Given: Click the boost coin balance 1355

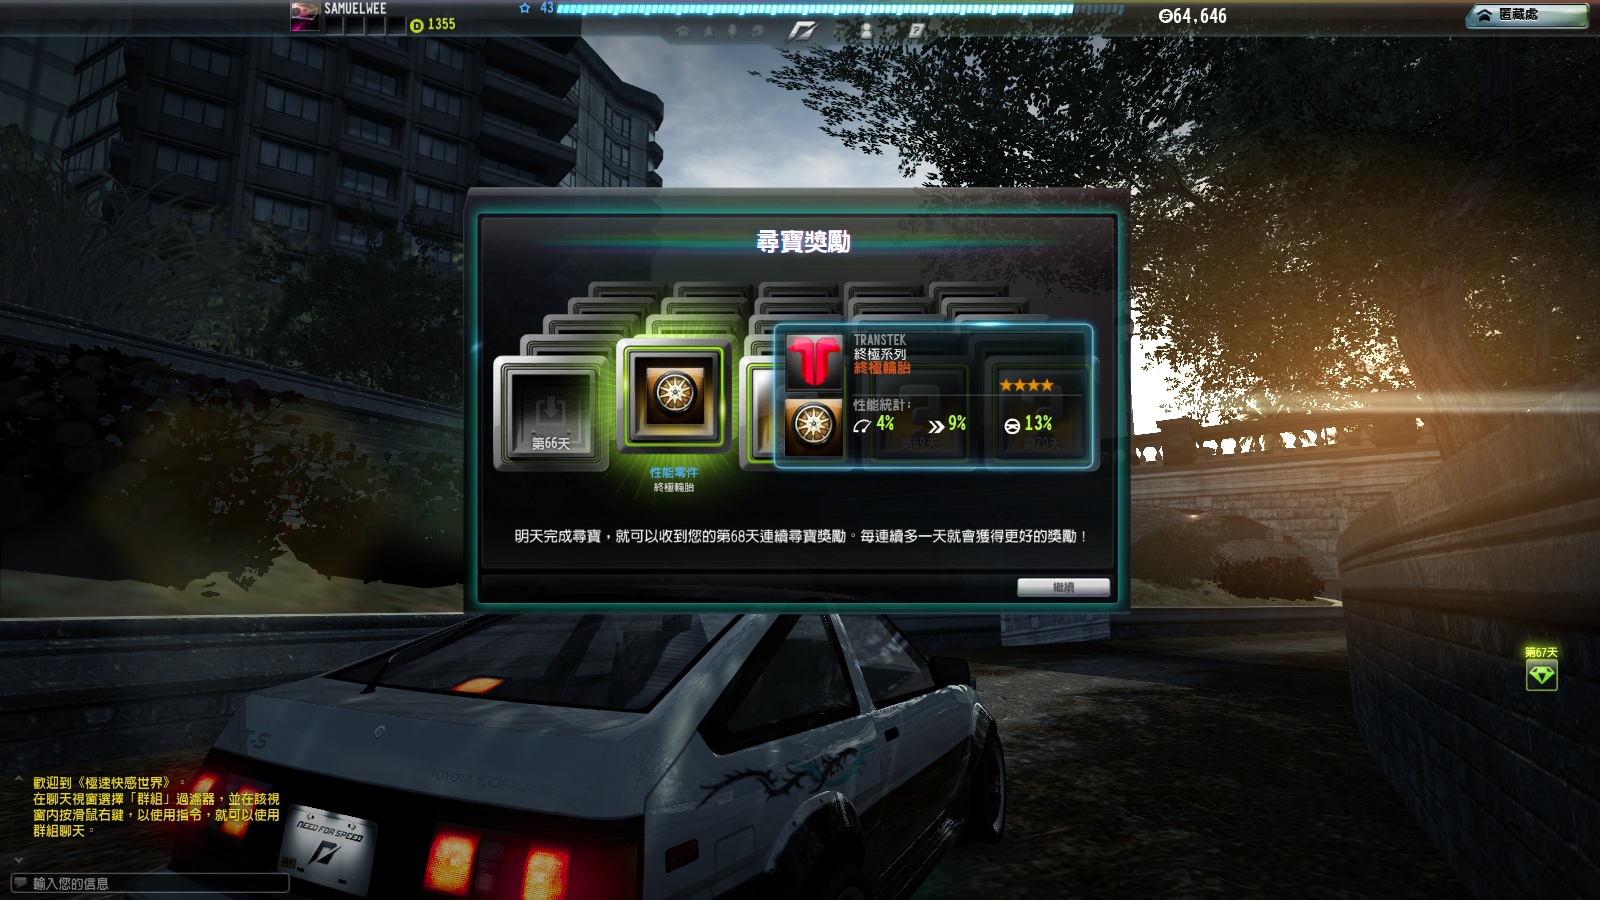Looking at the screenshot, I should point(433,24).
